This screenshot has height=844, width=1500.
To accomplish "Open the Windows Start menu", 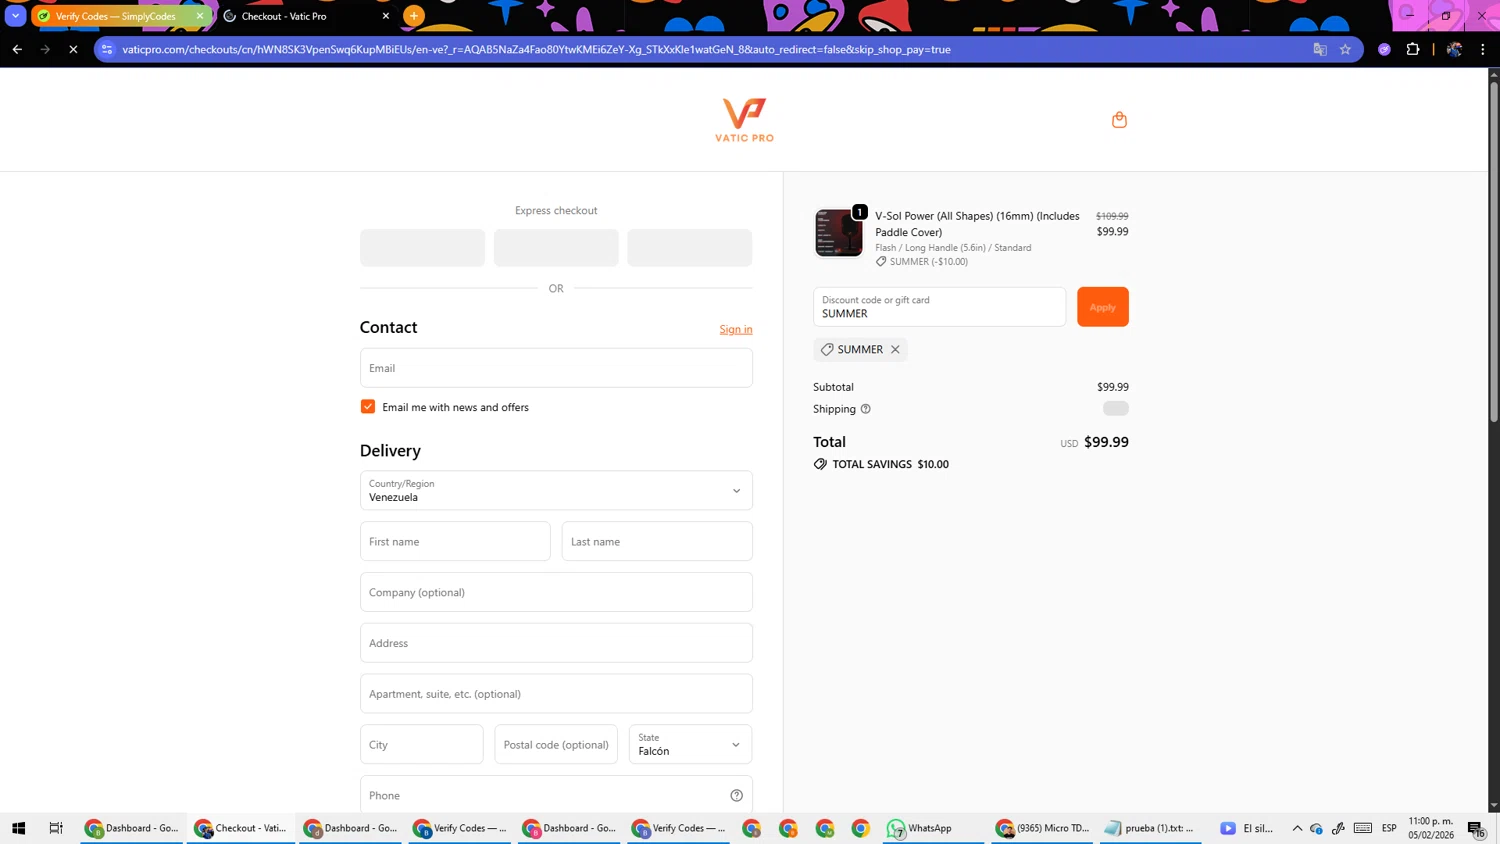I will (x=18, y=828).
